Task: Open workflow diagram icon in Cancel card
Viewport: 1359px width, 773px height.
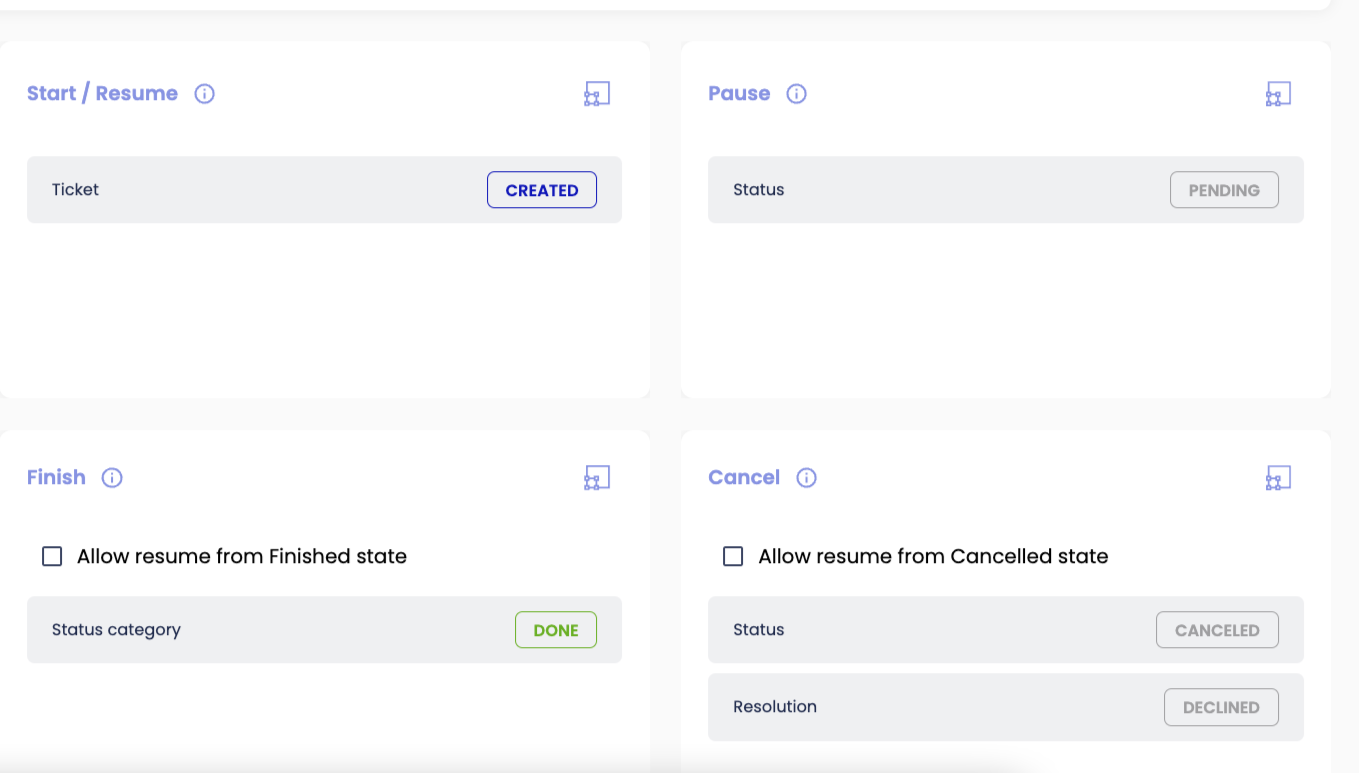Action: tap(1278, 478)
